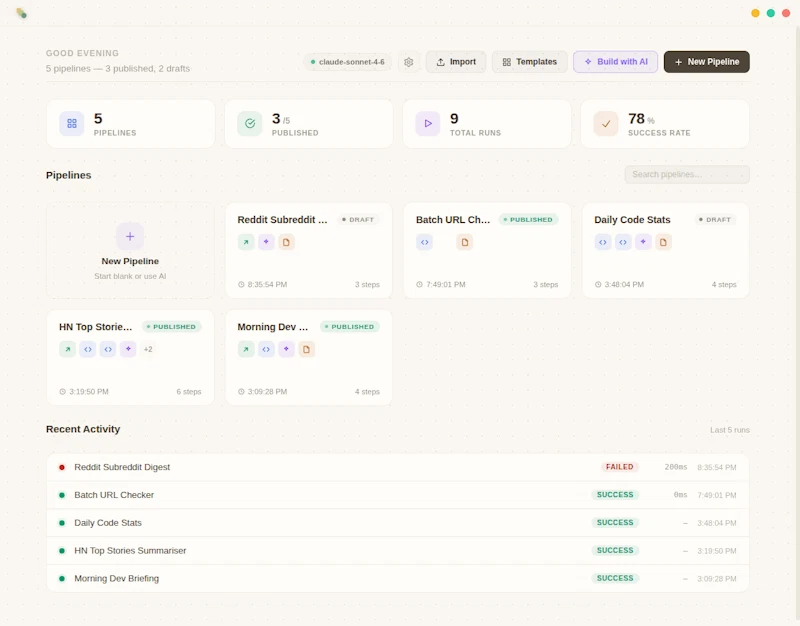Click orange file step in Batch URL card
Screen dimensions: 800x626
click(465, 242)
